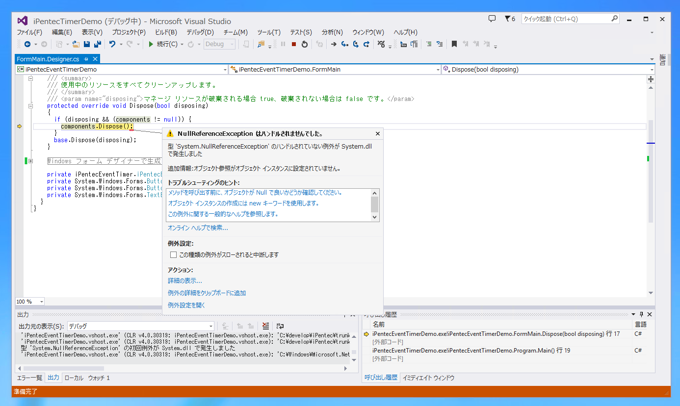680x406 pixels.
Task: Select the Program.Main() row in Call Stack
Action: pos(507,350)
